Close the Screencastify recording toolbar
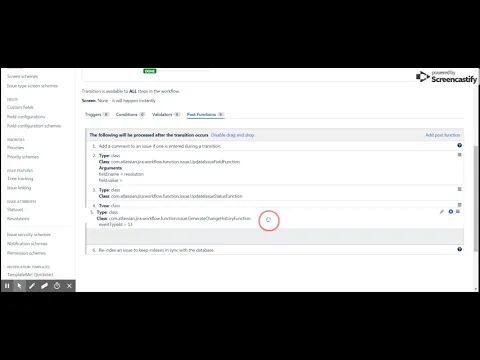The width and height of the screenshot is (480, 360). [x=69, y=286]
